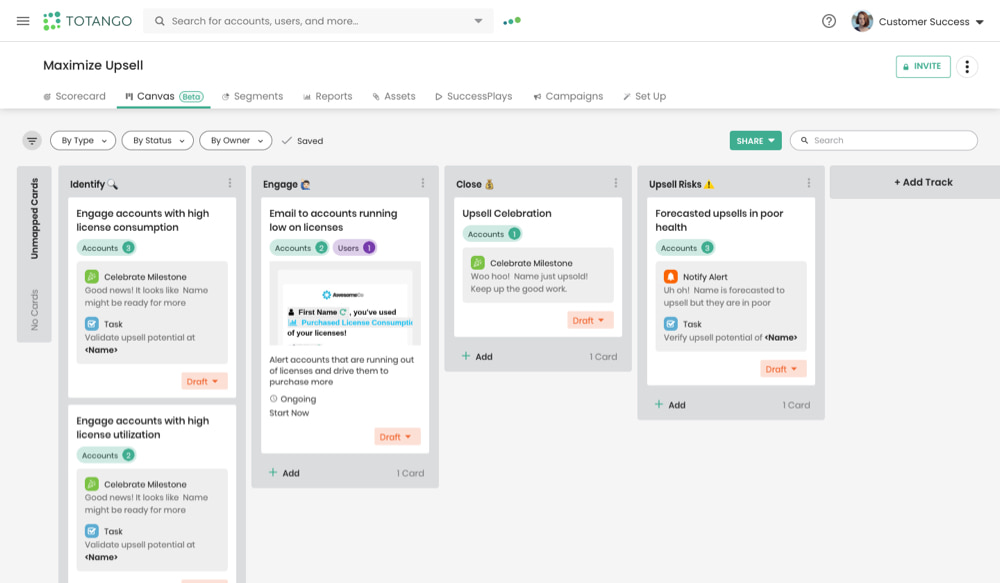Image resolution: width=1000 pixels, height=583 pixels.
Task: Go to the Reports tab
Action: tap(328, 96)
